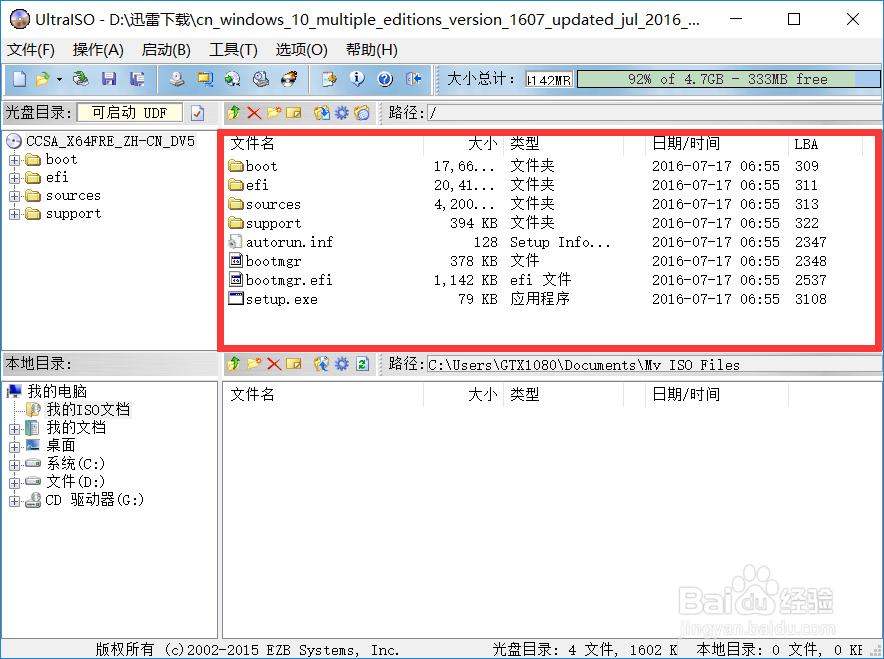The image size is (884, 659).
Task: Click the disc 路径 field showing /
Action: (654, 113)
